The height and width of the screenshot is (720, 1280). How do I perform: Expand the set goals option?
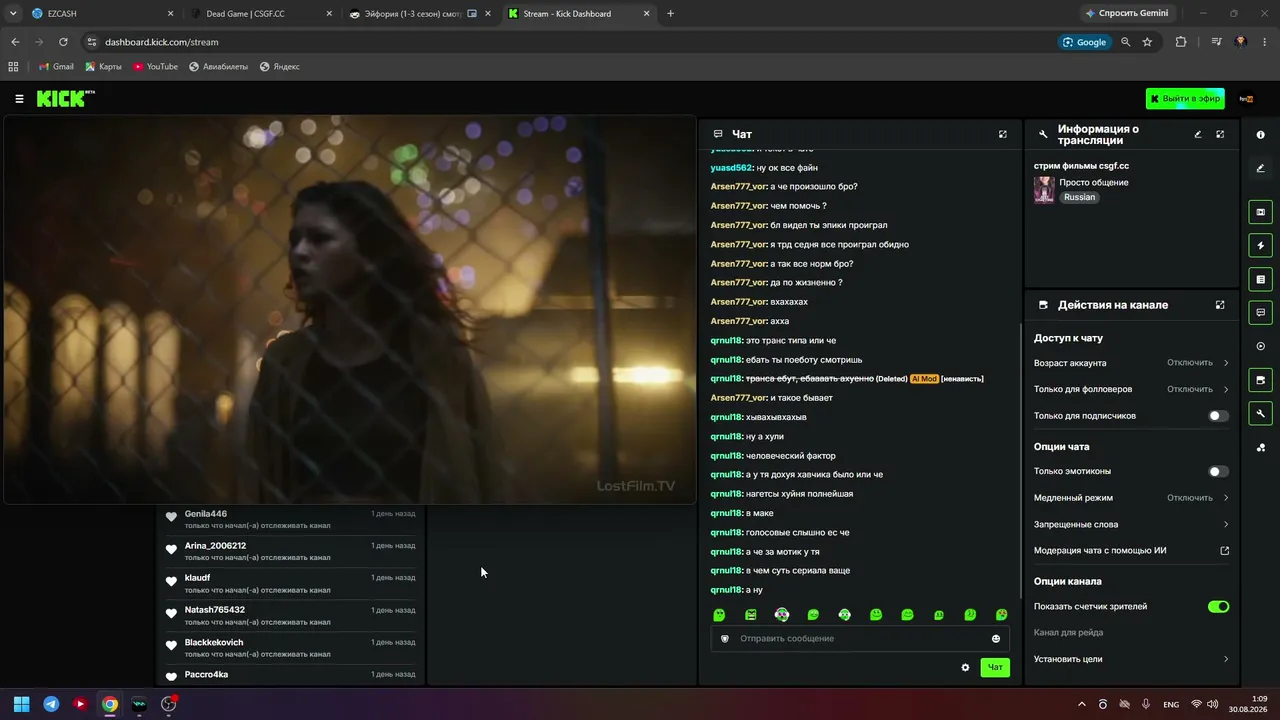point(1131,659)
